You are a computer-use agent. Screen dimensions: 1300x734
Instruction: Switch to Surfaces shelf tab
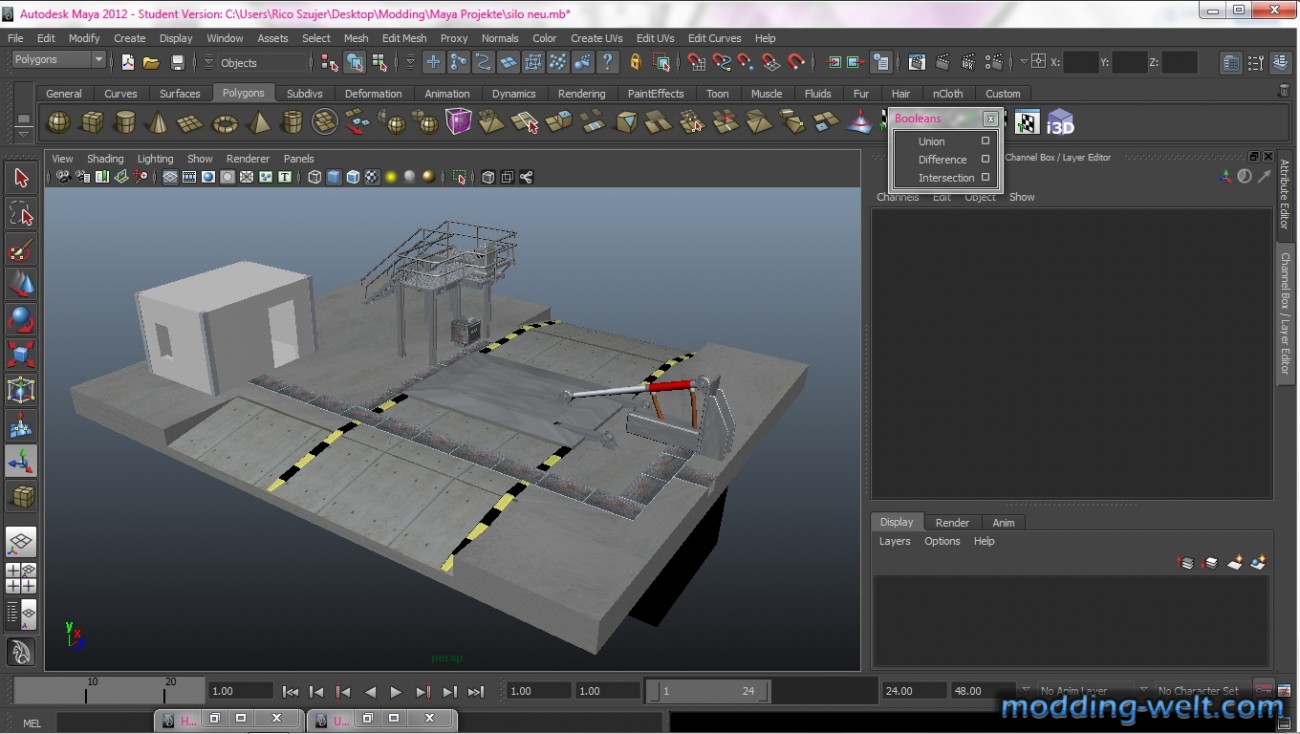click(180, 93)
